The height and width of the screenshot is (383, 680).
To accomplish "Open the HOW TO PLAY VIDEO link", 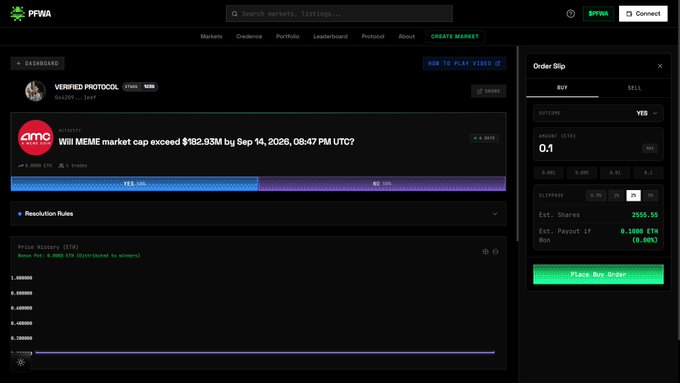I will (464, 63).
